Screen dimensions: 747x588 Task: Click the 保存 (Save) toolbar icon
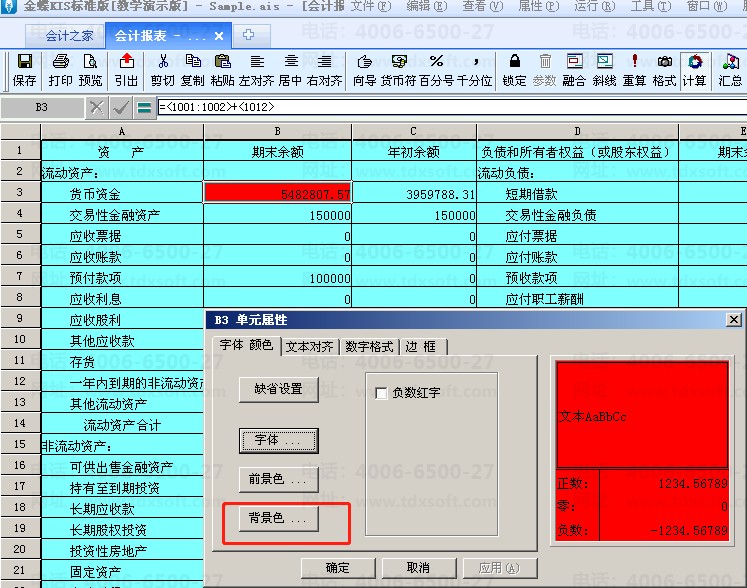click(25, 69)
